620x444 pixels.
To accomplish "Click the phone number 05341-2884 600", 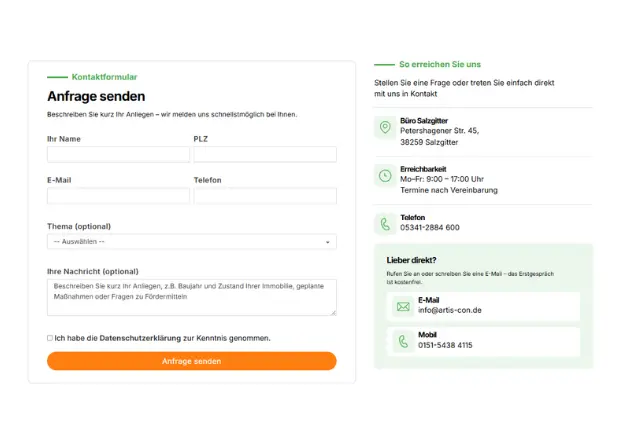I will pyautogui.click(x=430, y=227).
